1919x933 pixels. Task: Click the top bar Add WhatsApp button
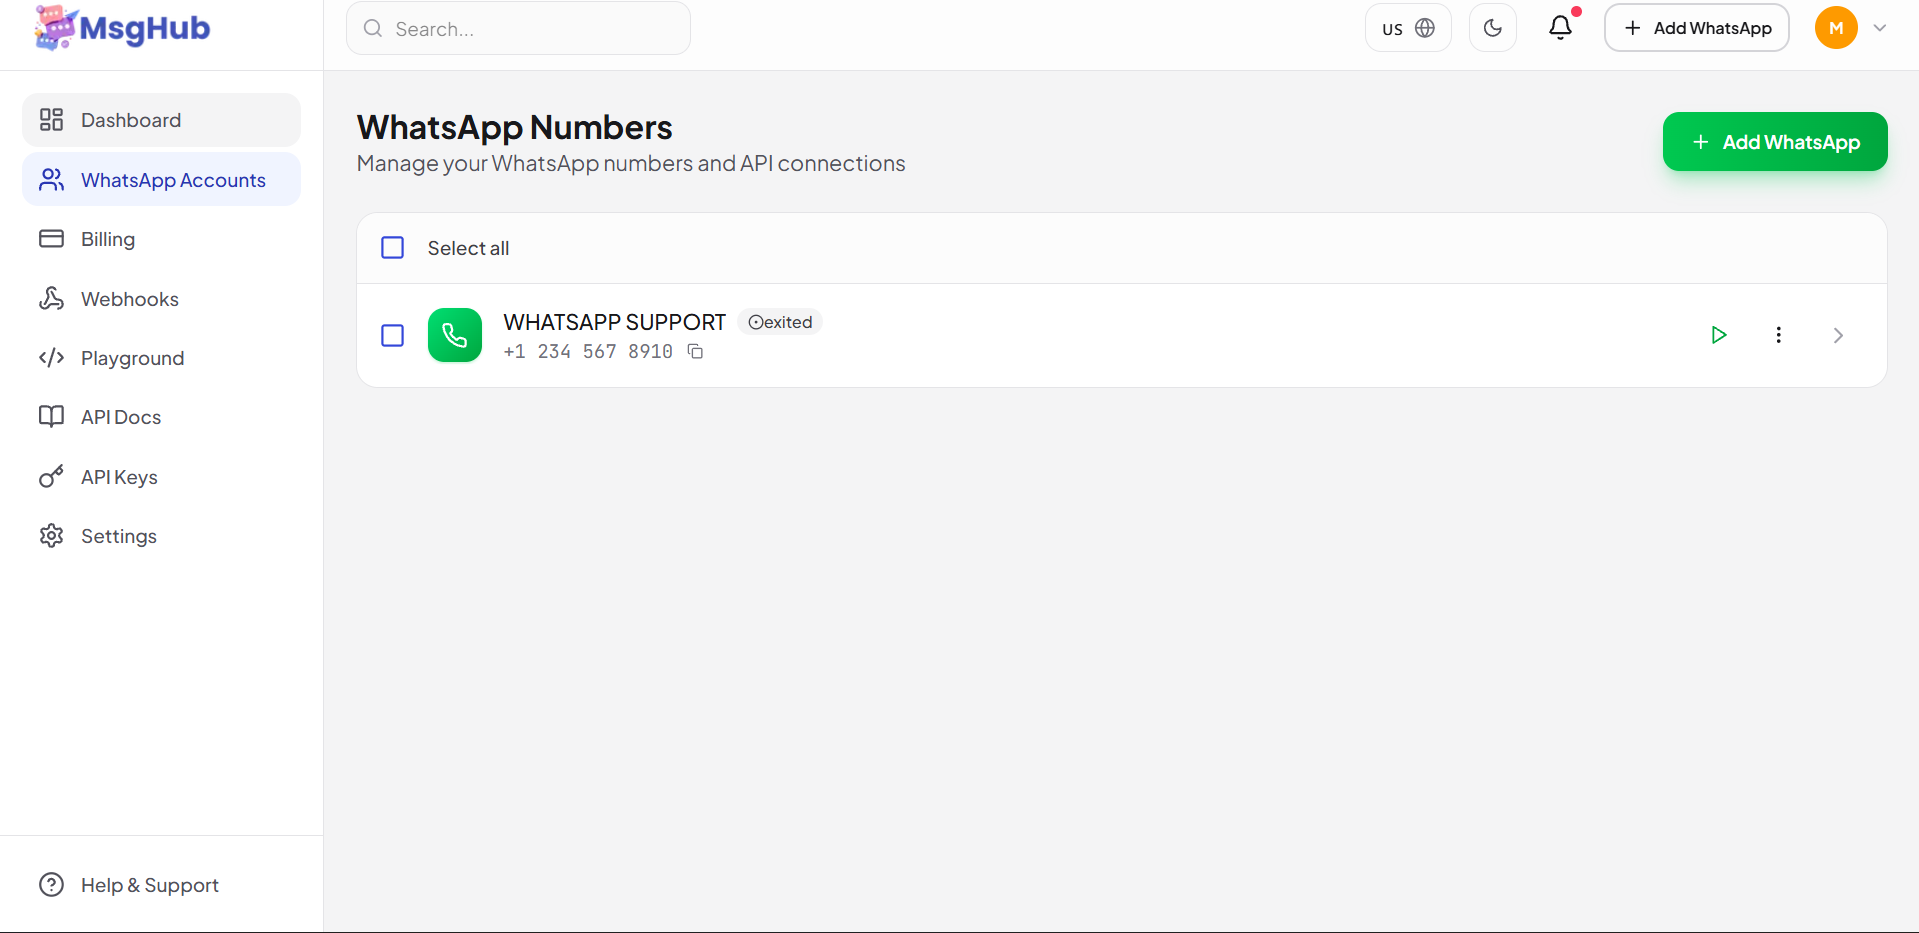click(x=1697, y=28)
